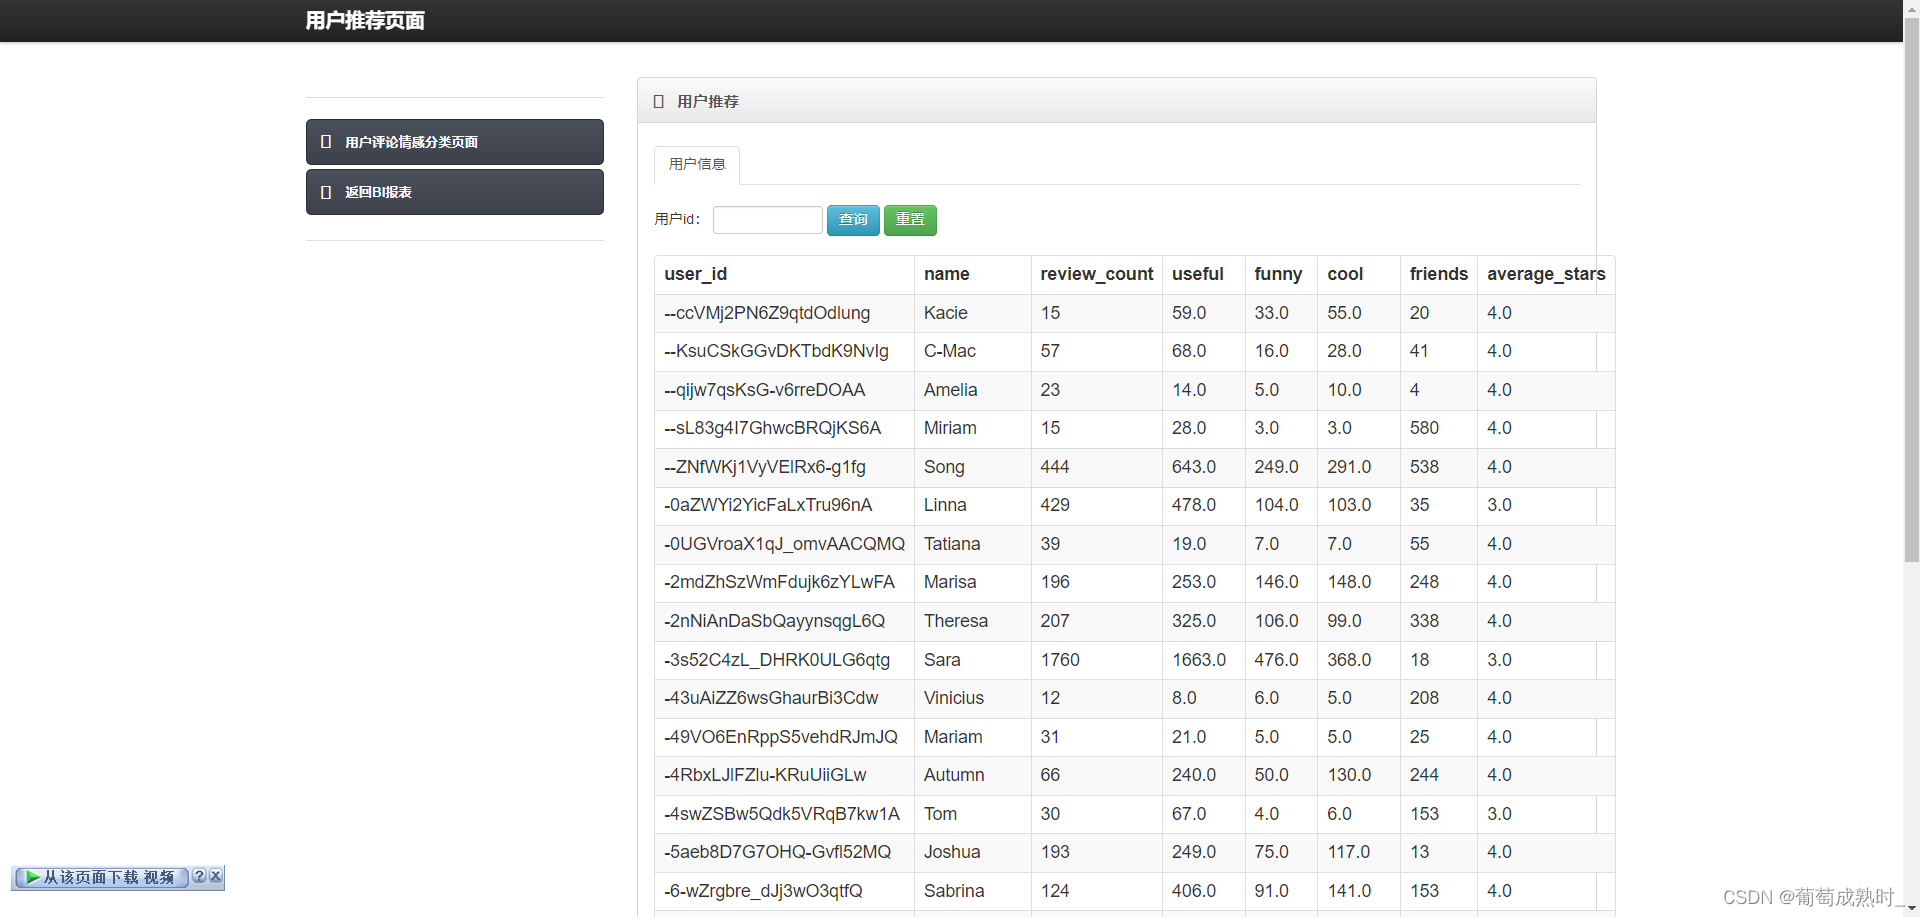Viewport: 1920px width, 917px height.
Task: Click help question mark on download bar
Action: (x=199, y=877)
